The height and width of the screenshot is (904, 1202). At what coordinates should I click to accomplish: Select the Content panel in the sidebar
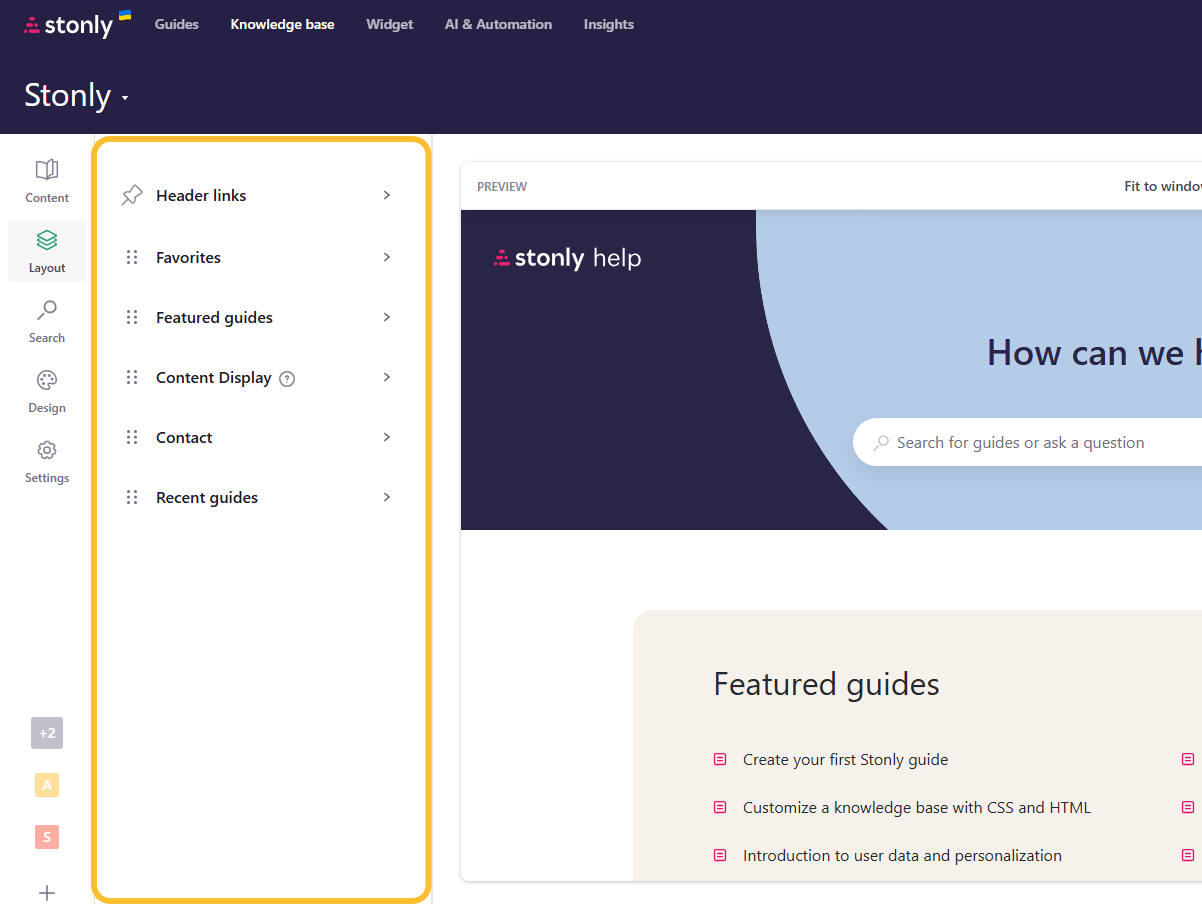[x=46, y=180]
